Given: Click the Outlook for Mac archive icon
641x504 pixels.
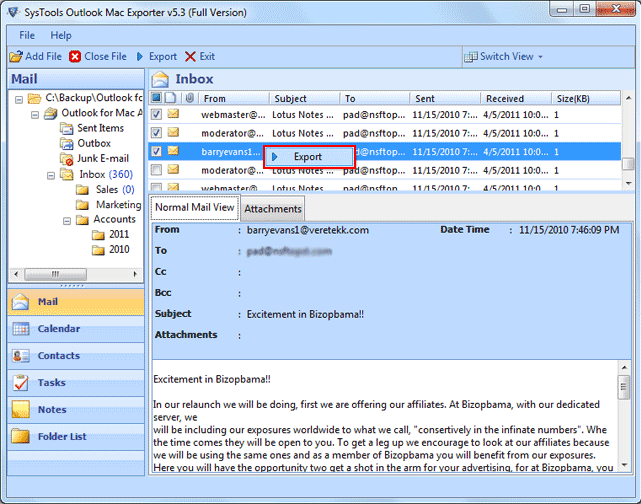Looking at the screenshot, I should [51, 113].
